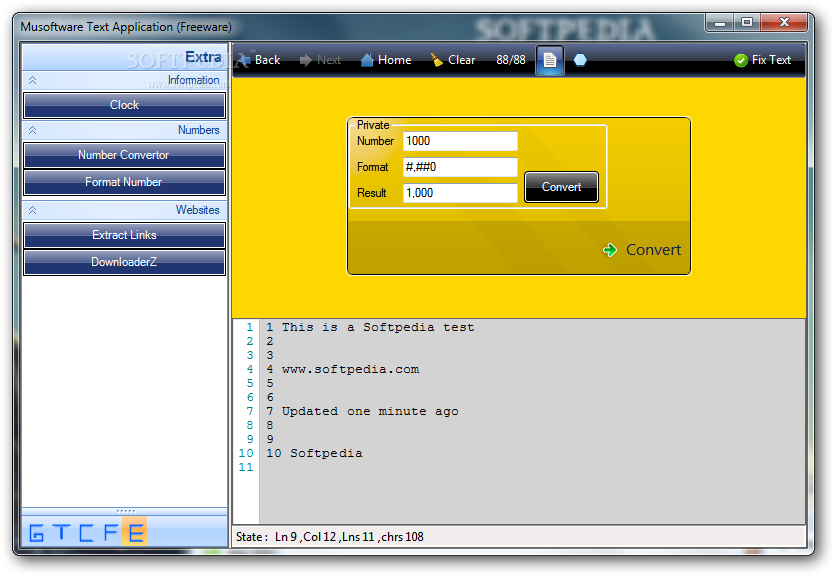Clear text with the broom icon
The image size is (835, 576).
(453, 60)
